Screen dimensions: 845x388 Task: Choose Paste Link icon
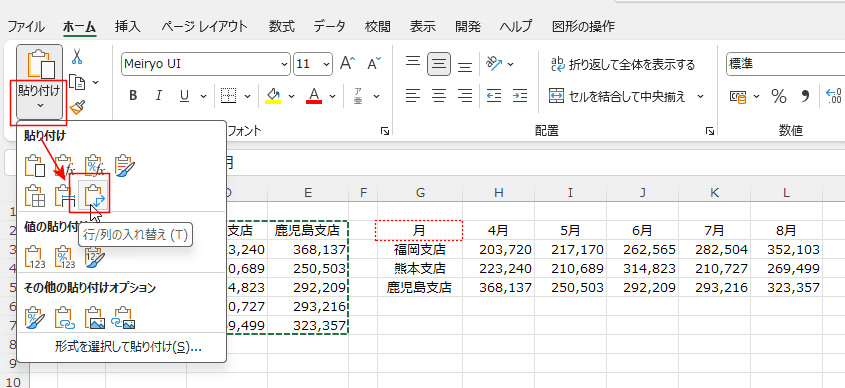pos(65,318)
